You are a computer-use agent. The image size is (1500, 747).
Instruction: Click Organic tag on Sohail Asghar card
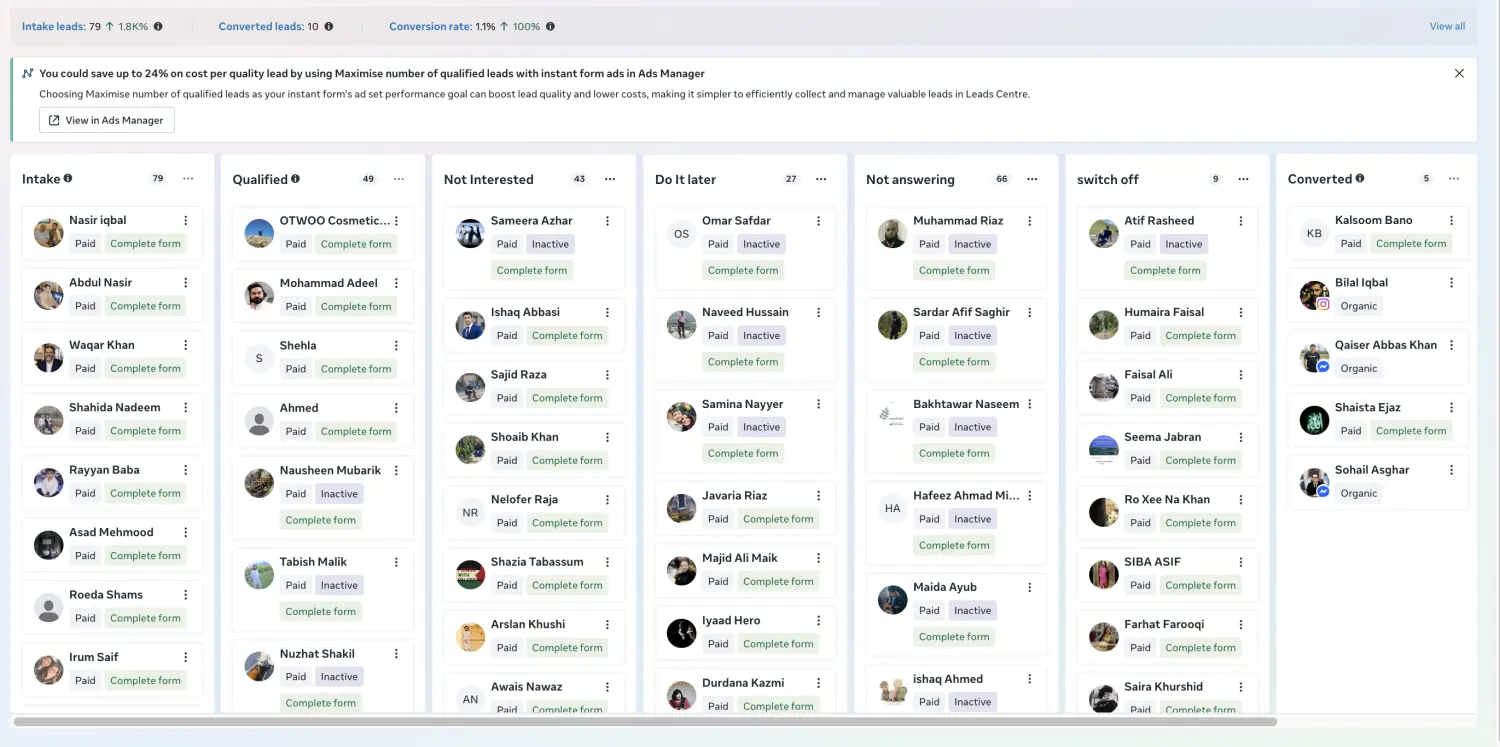1359,494
